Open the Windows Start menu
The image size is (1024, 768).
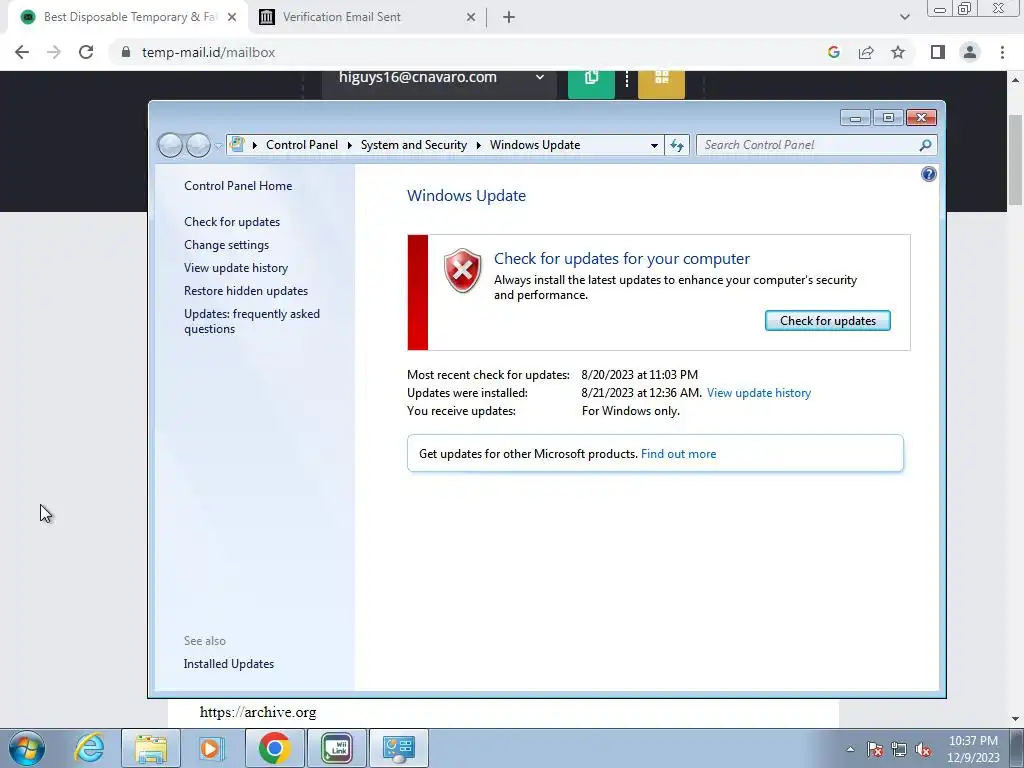pos(27,748)
